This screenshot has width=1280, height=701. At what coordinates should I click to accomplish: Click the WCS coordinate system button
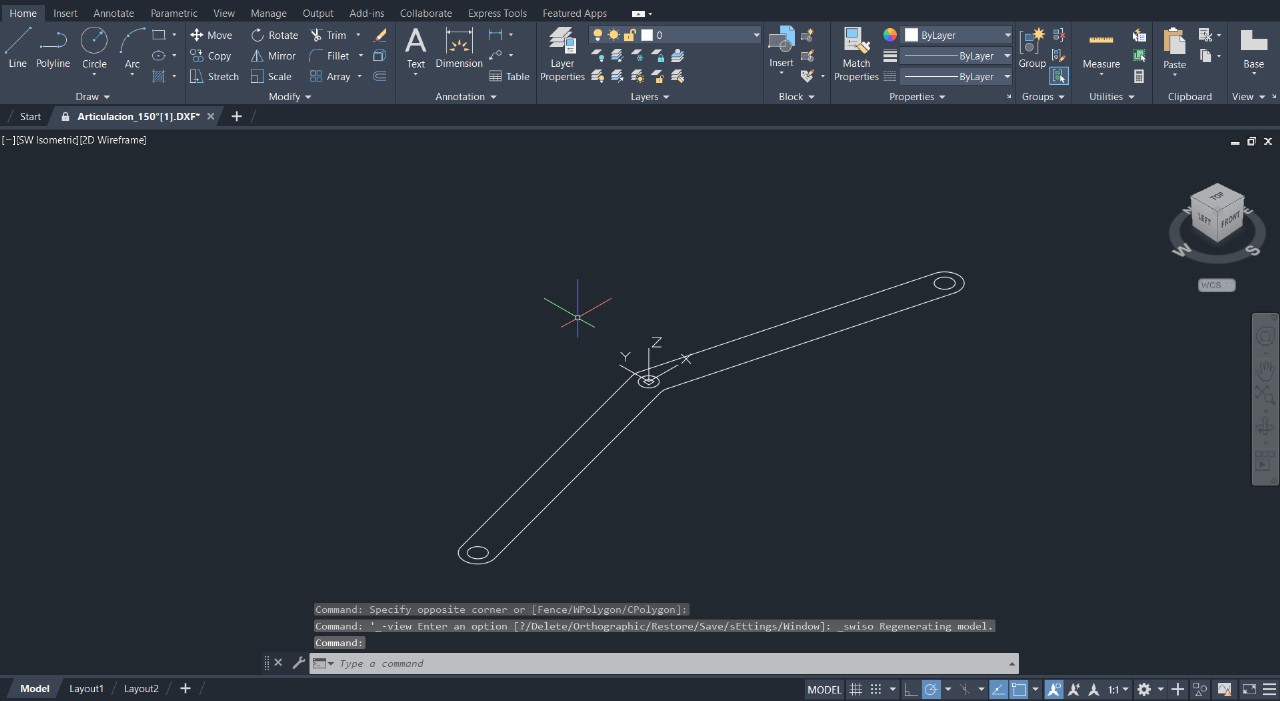tap(1216, 285)
